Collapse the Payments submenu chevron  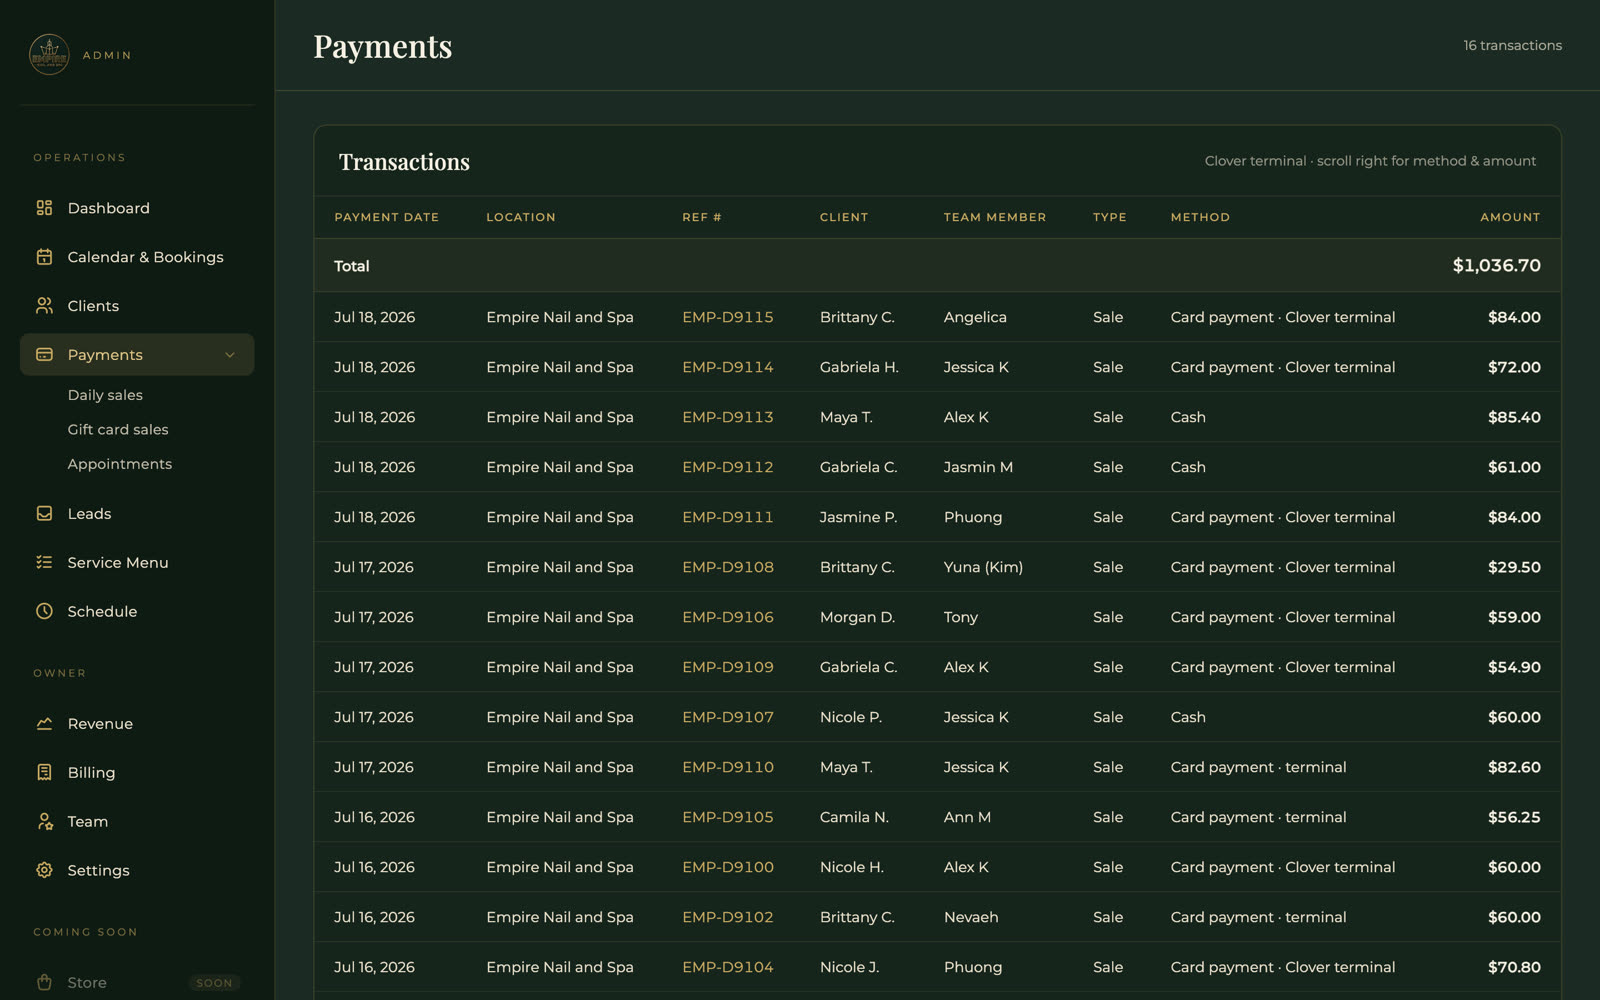point(230,355)
